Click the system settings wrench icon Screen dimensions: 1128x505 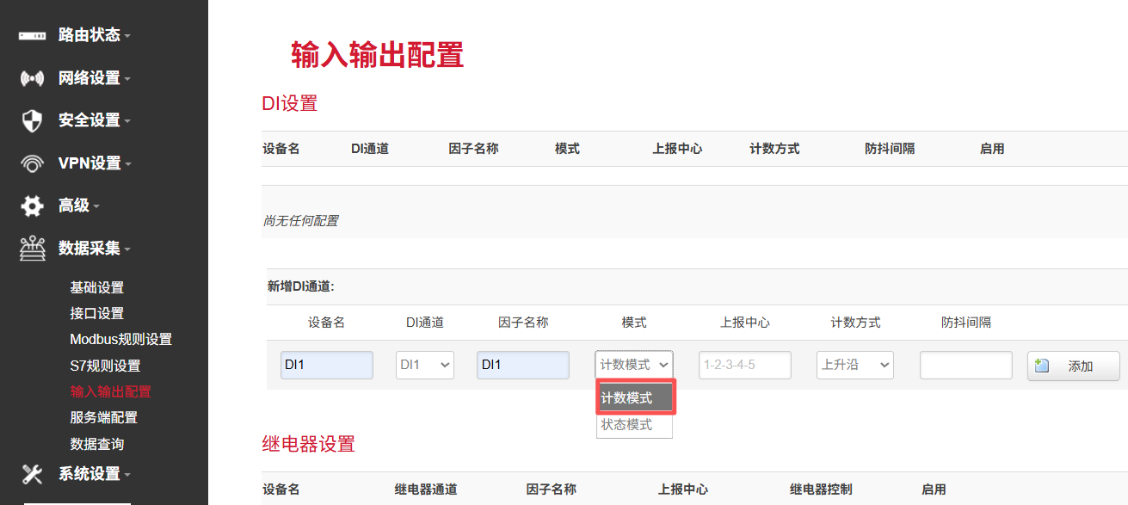coord(32,473)
